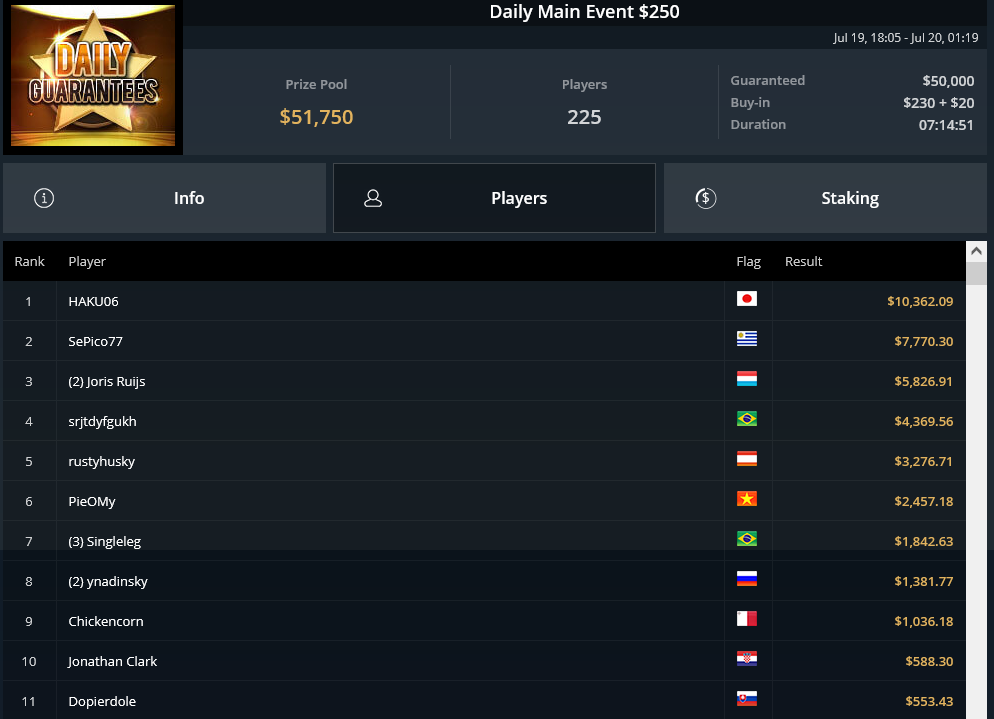Click the scrollbar up arrow
994x719 pixels.
[976, 251]
